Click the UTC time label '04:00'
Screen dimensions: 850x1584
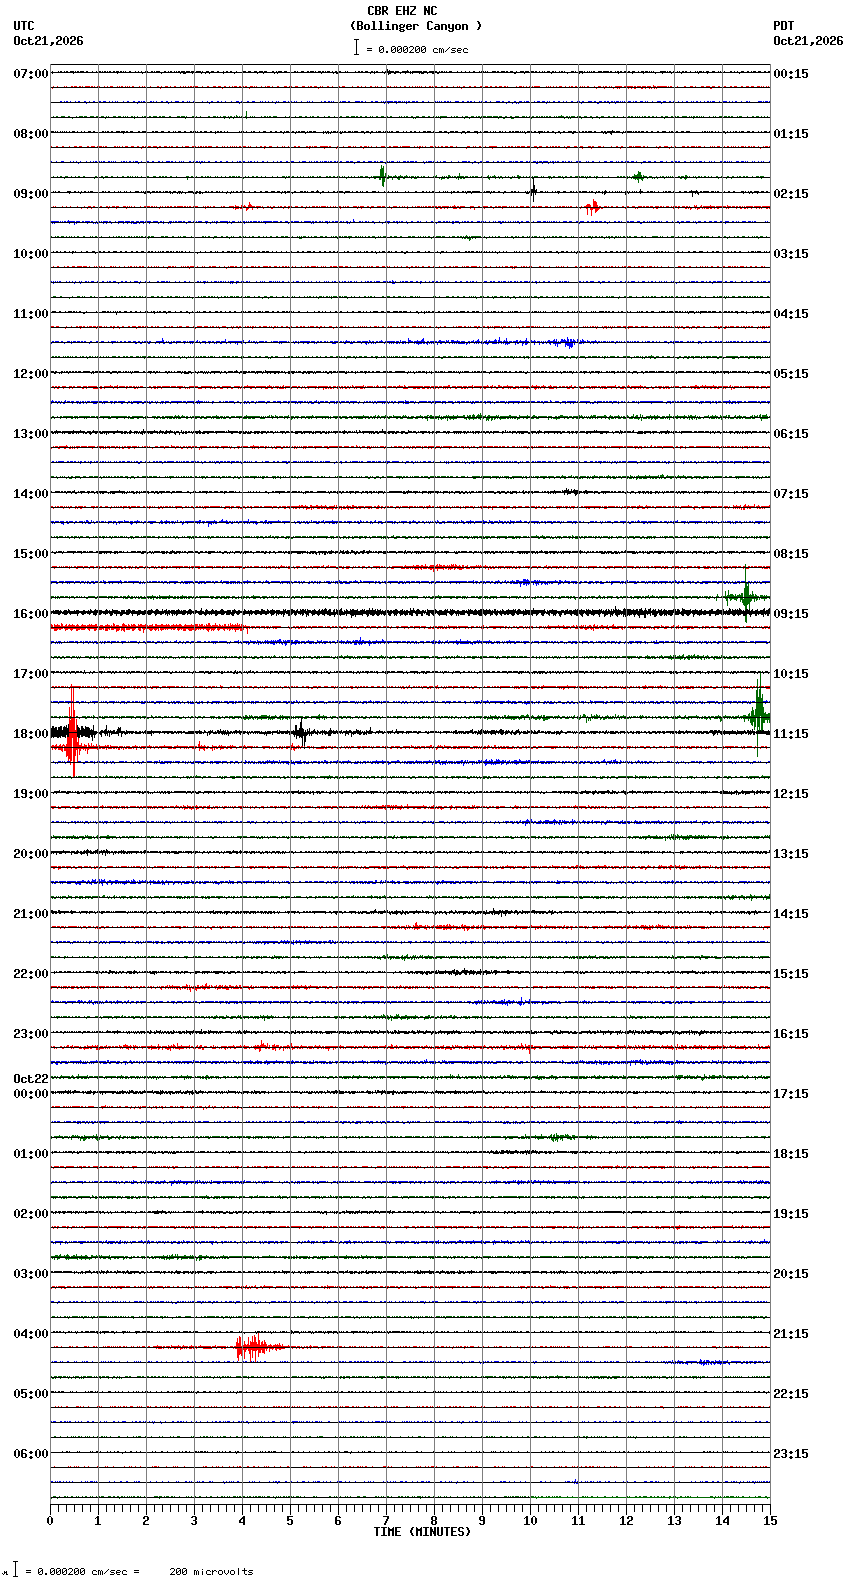click(31, 1334)
